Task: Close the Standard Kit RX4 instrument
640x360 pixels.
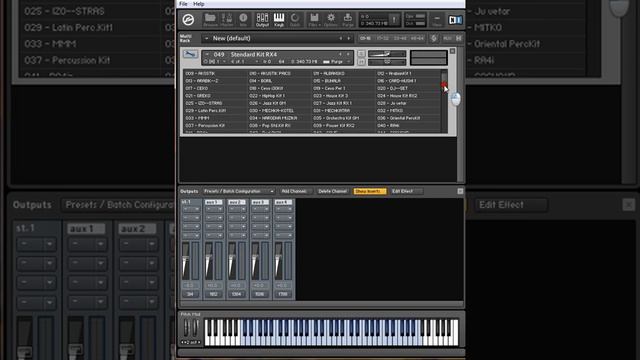Action: [452, 51]
